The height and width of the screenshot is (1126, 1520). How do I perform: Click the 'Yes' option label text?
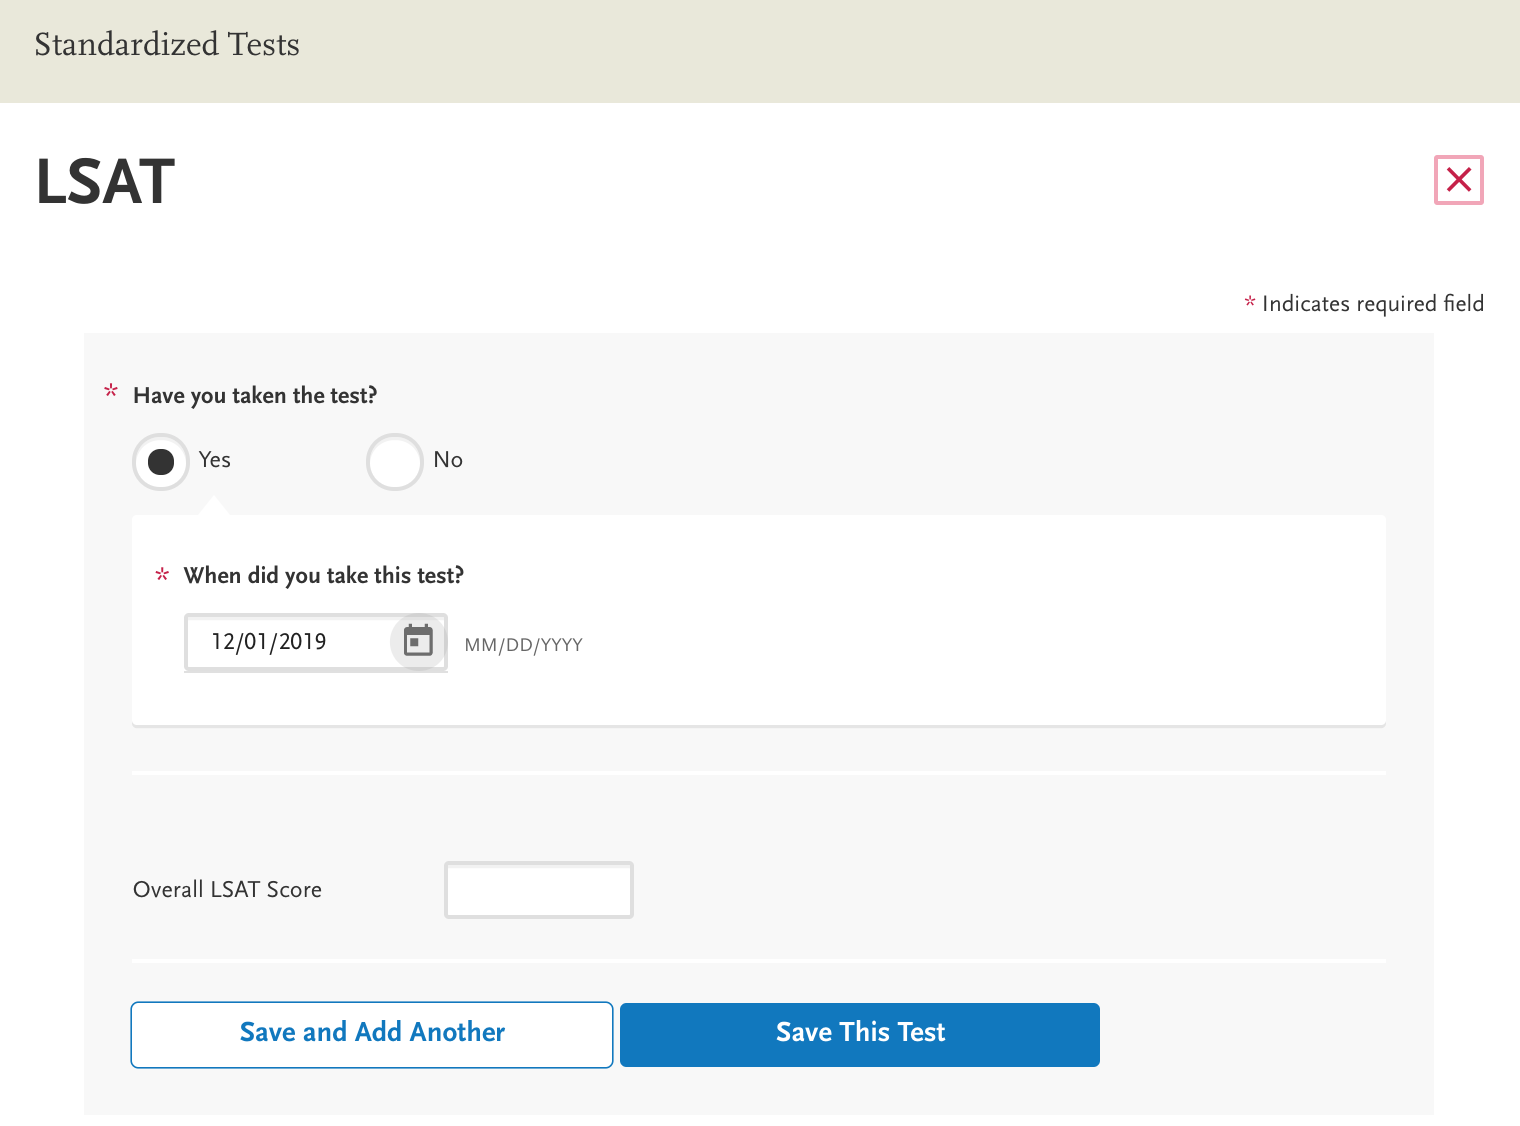(x=215, y=460)
